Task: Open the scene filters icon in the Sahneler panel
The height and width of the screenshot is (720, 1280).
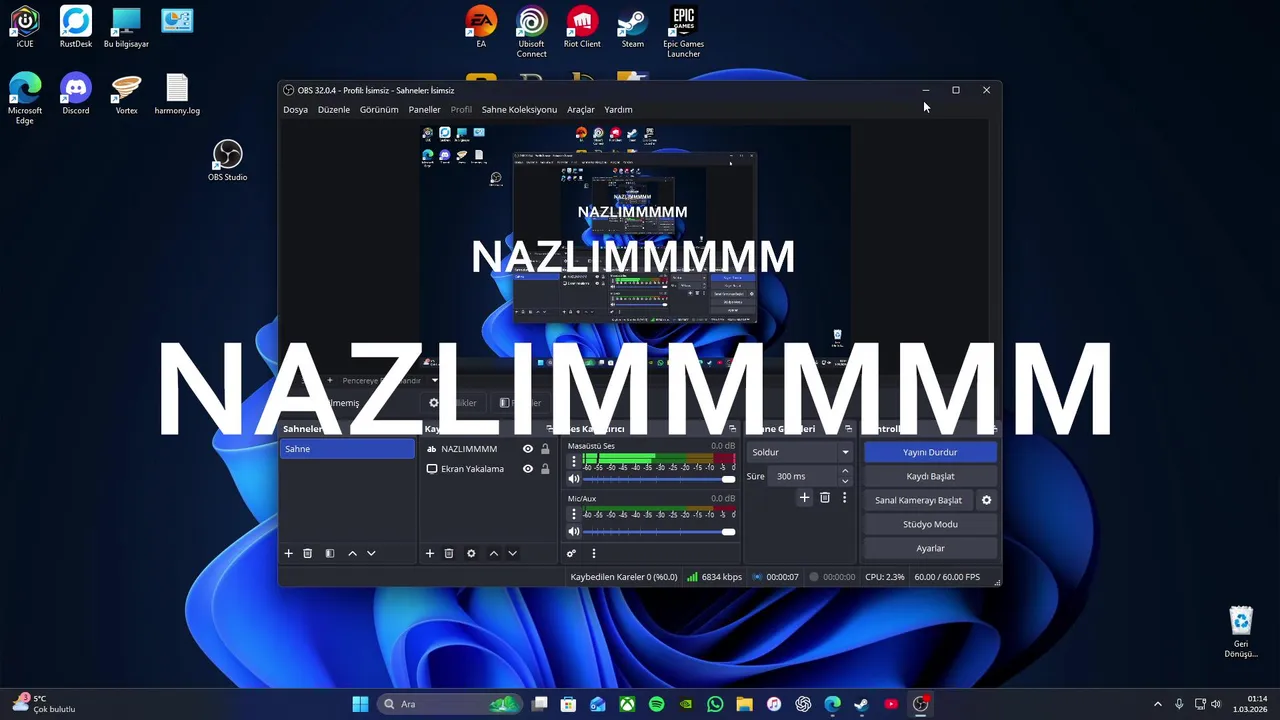Action: [330, 553]
